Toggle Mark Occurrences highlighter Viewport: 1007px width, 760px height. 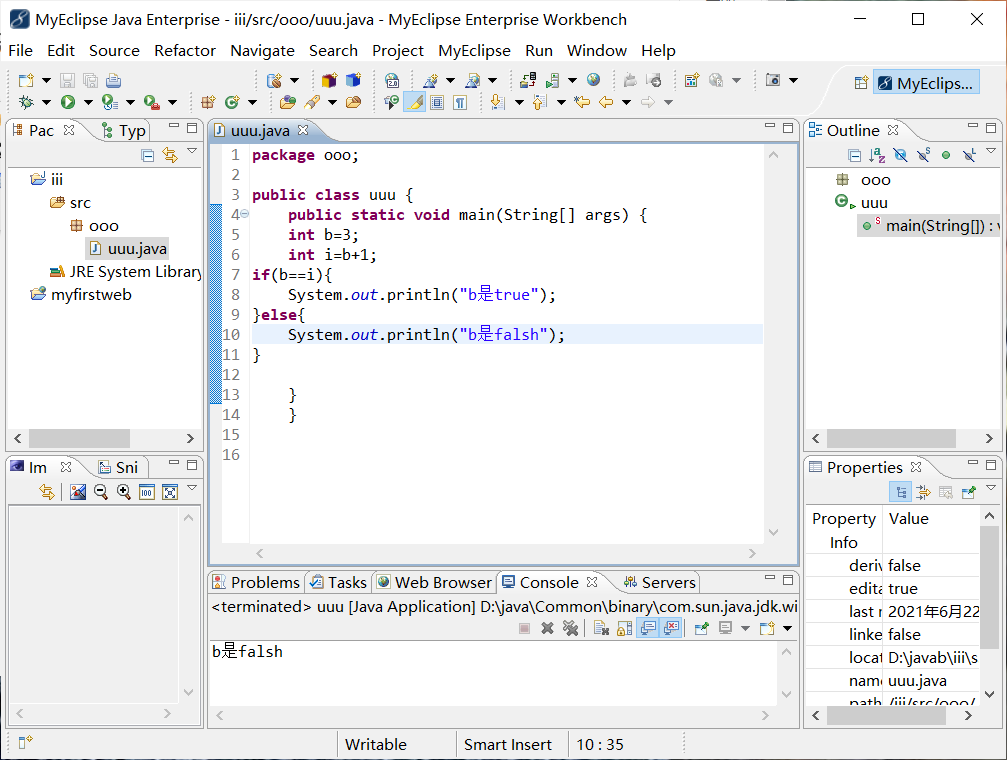pos(415,102)
